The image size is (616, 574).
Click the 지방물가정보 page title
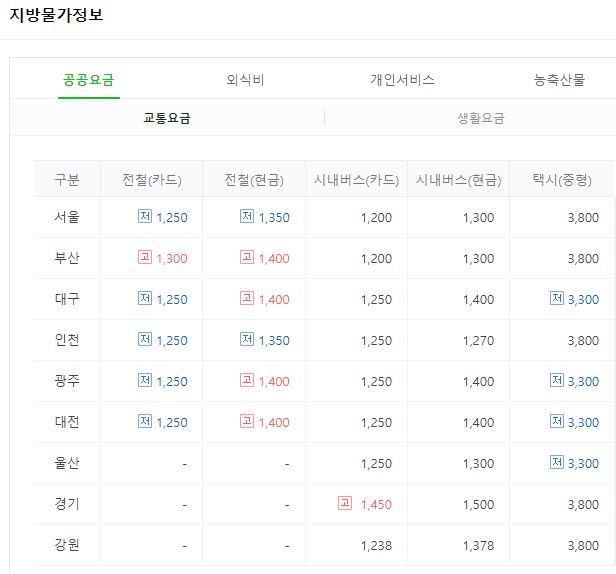[56, 15]
